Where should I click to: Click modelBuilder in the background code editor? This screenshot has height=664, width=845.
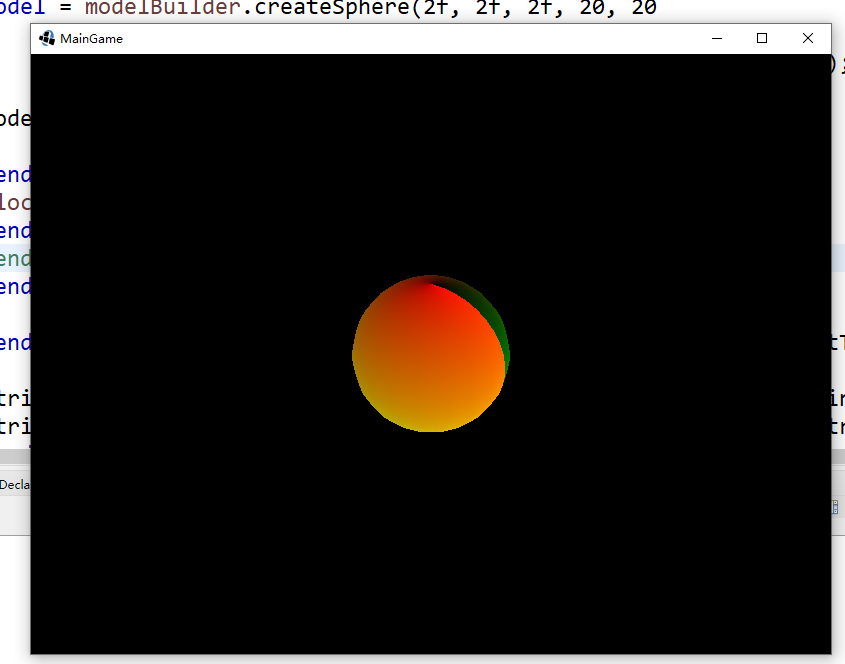point(163,8)
